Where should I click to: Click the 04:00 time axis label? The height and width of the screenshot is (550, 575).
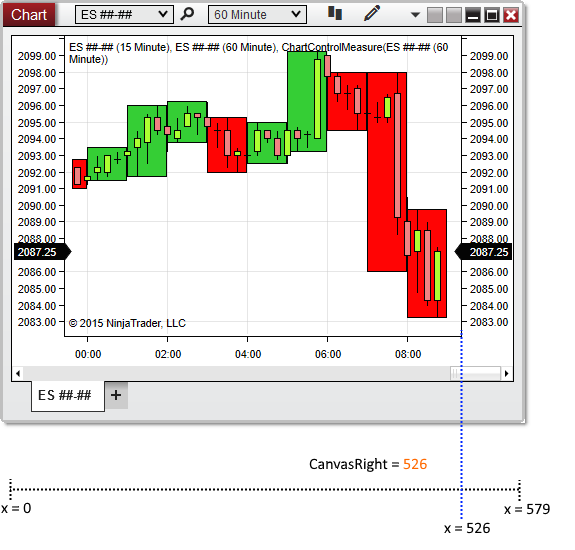pyautogui.click(x=248, y=354)
